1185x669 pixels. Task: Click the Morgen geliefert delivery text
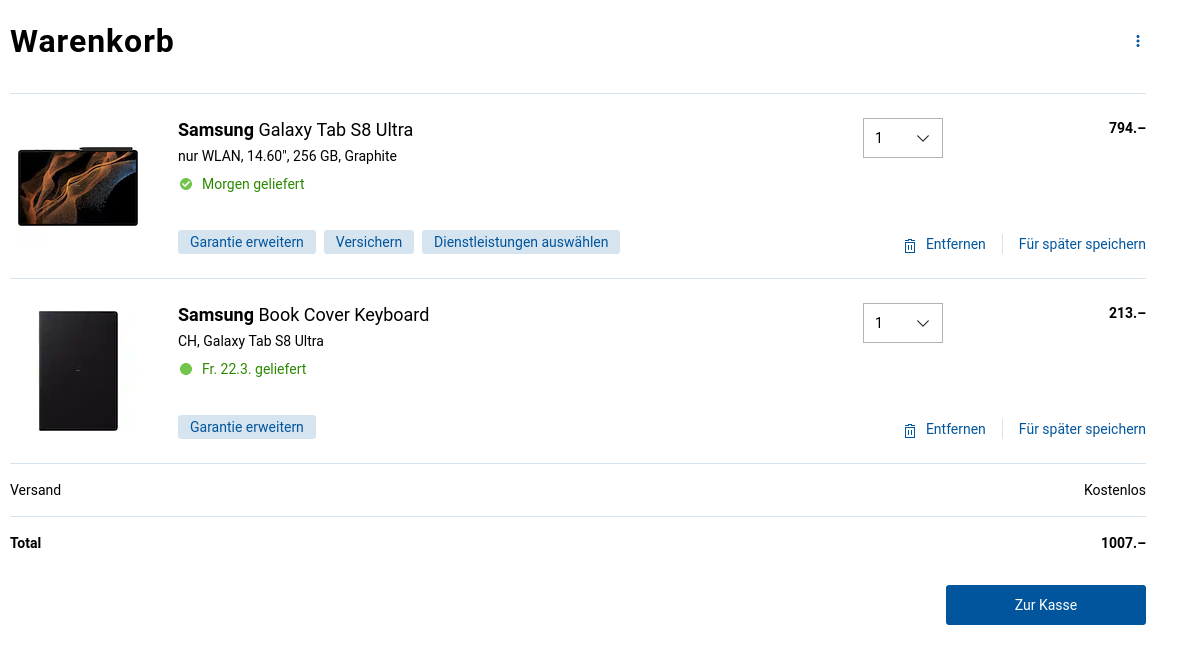[253, 184]
